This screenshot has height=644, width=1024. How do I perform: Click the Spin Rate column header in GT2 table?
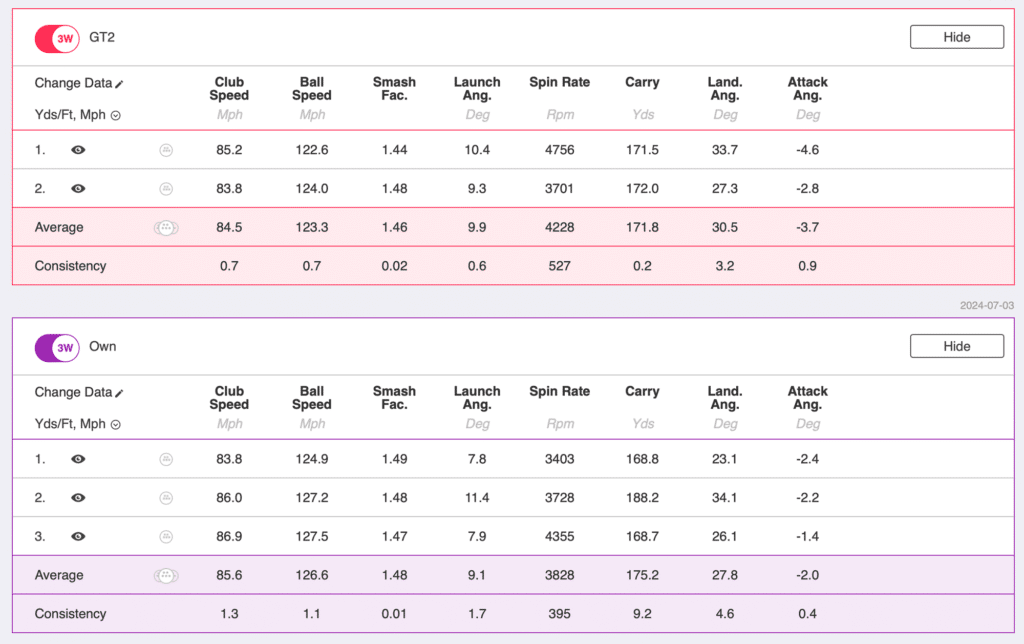coord(559,83)
